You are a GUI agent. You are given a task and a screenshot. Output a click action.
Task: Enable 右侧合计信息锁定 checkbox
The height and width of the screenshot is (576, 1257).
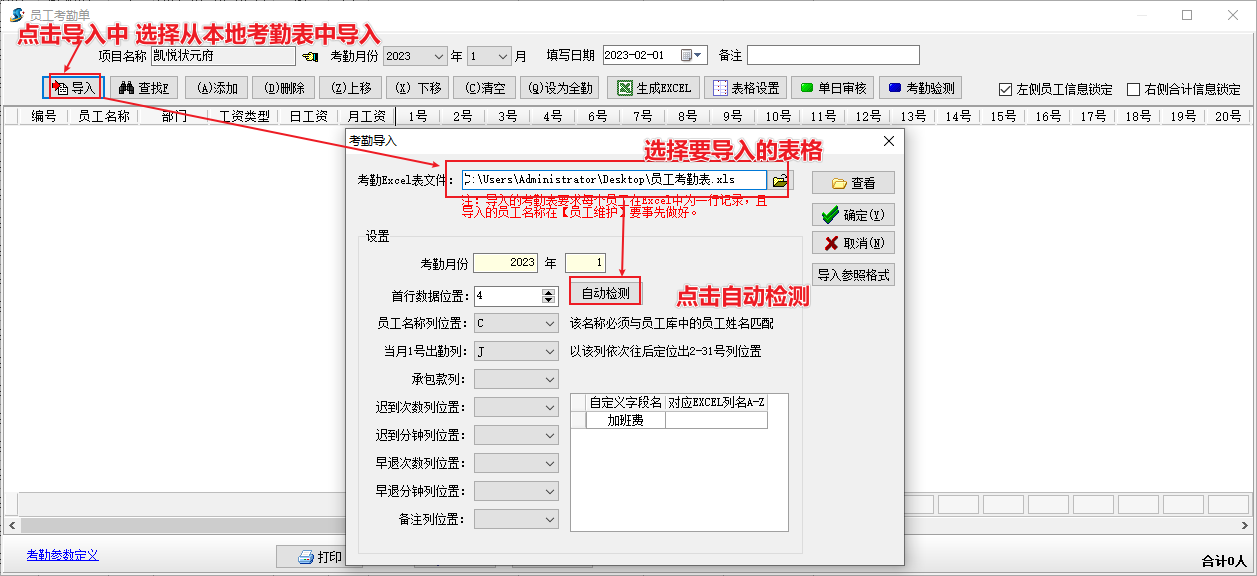coord(1133,89)
